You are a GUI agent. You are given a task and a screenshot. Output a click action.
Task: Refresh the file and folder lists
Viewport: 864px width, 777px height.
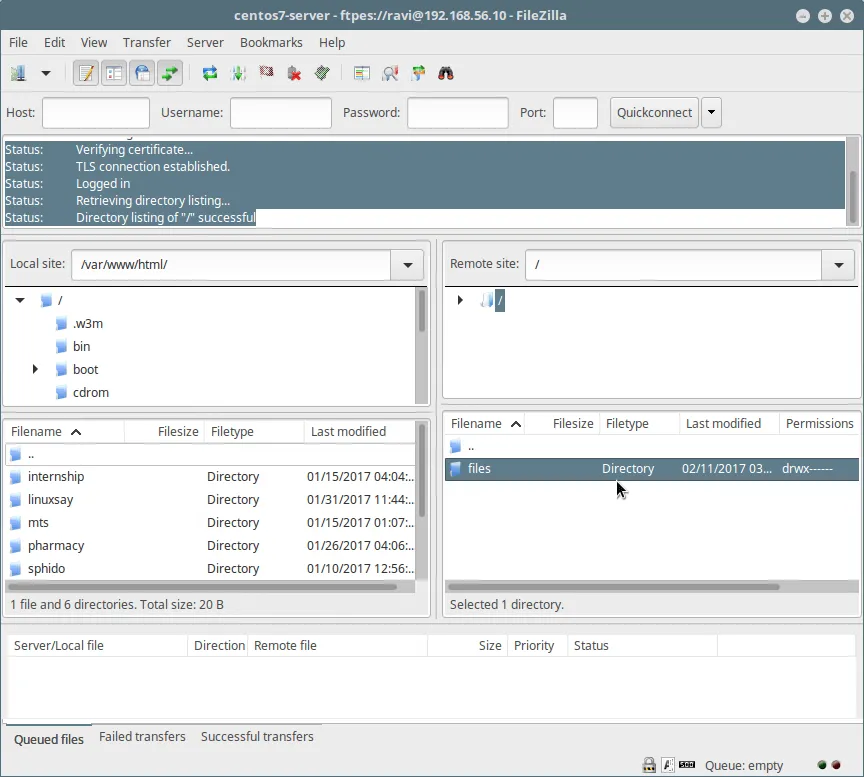point(210,73)
